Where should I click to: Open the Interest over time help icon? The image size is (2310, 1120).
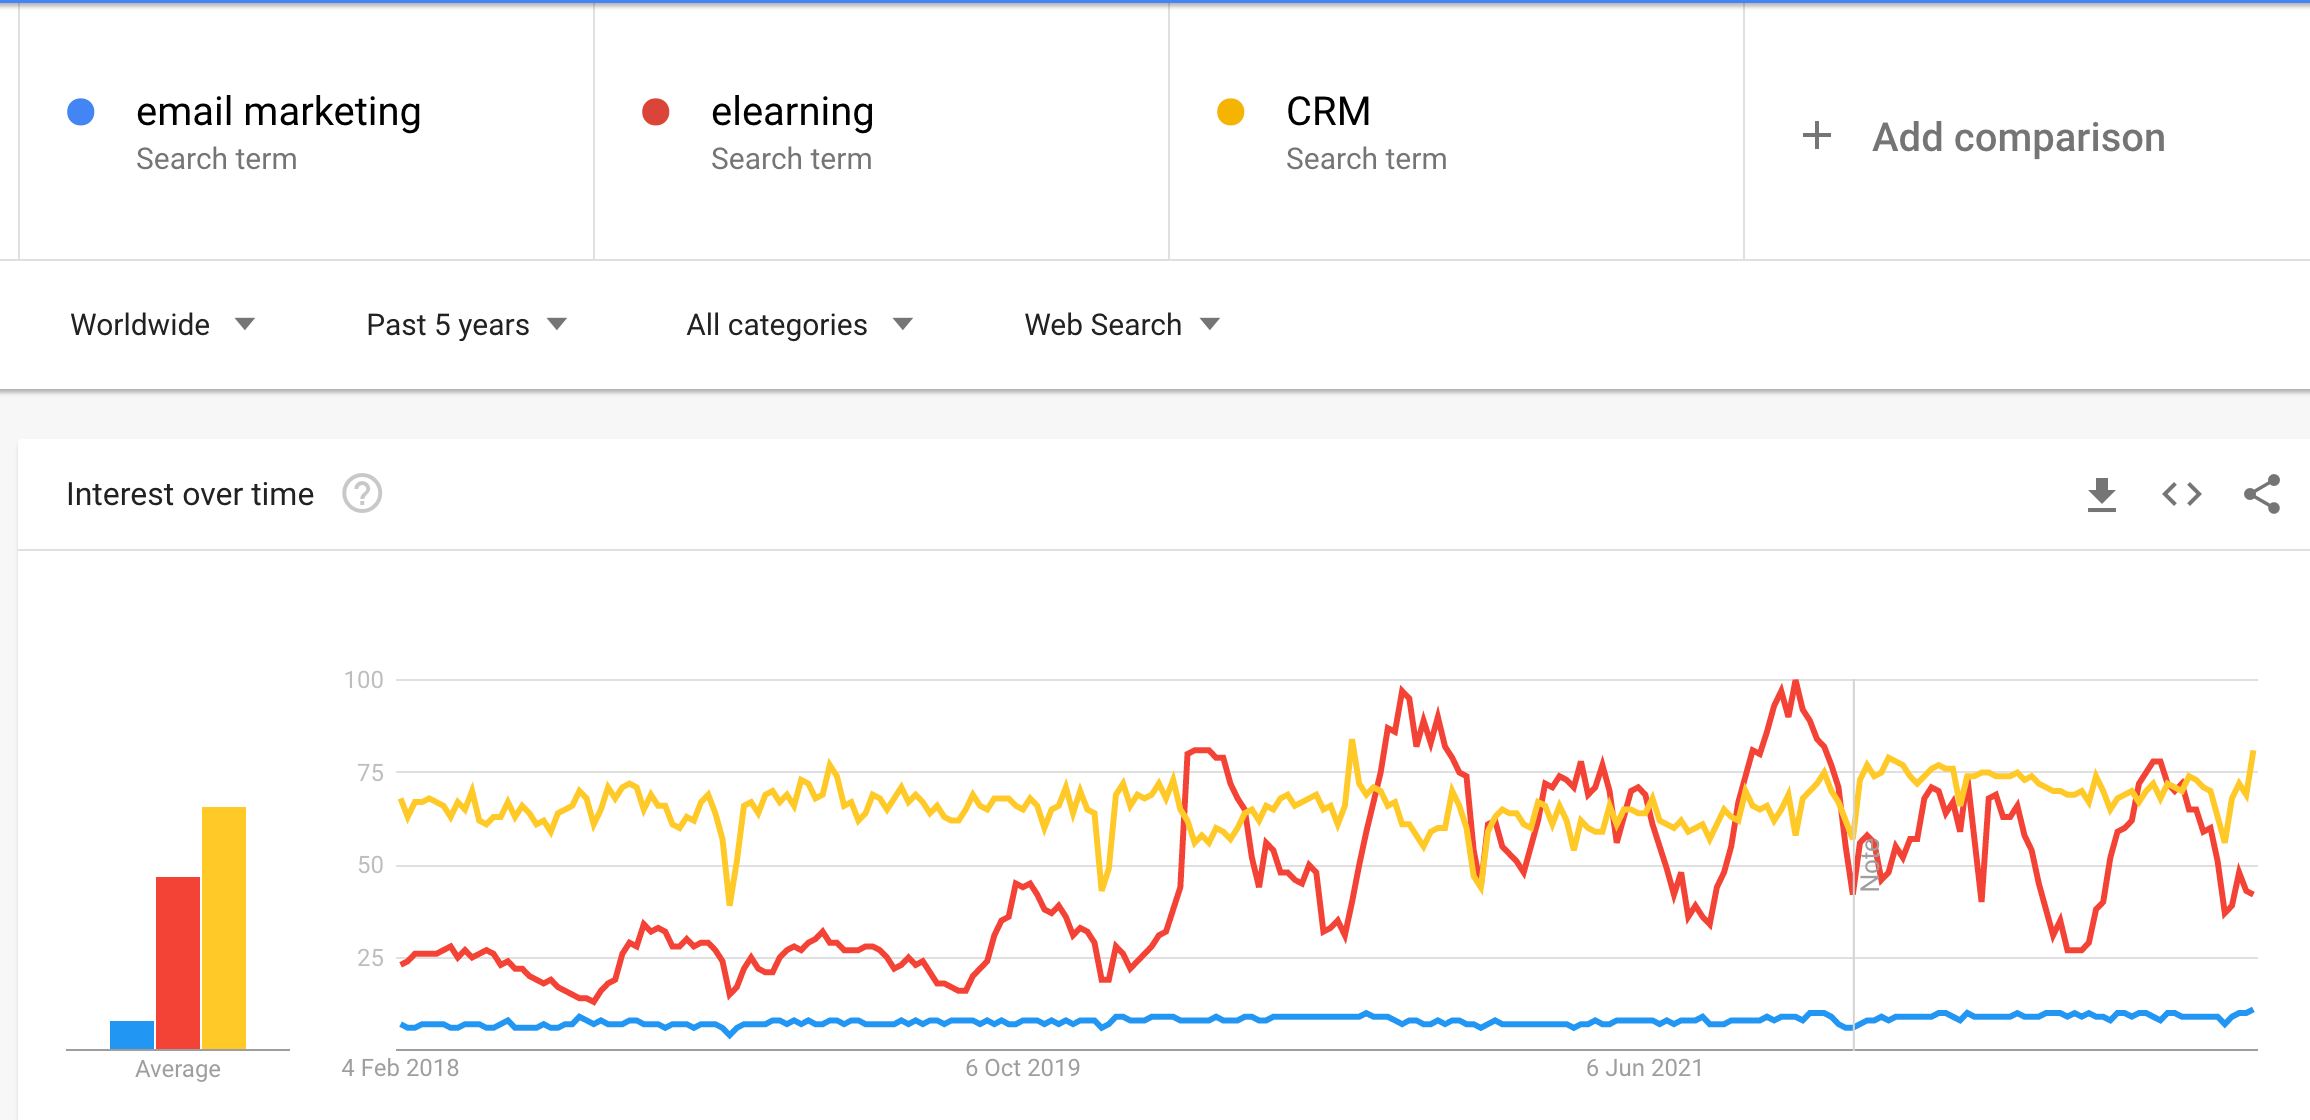pyautogui.click(x=362, y=494)
